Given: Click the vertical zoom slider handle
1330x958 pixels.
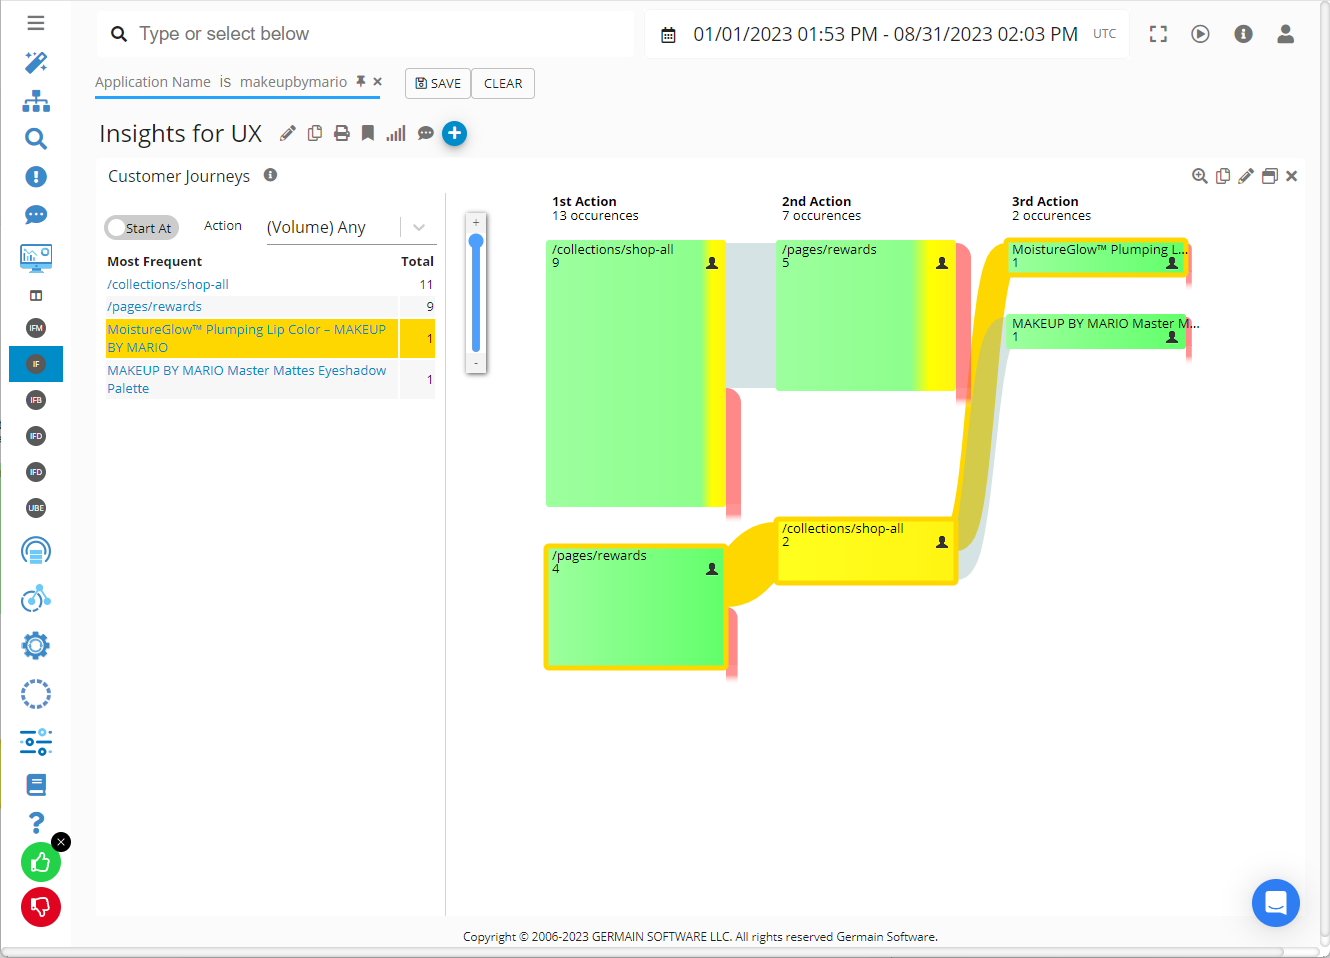Looking at the screenshot, I should click(x=476, y=241).
